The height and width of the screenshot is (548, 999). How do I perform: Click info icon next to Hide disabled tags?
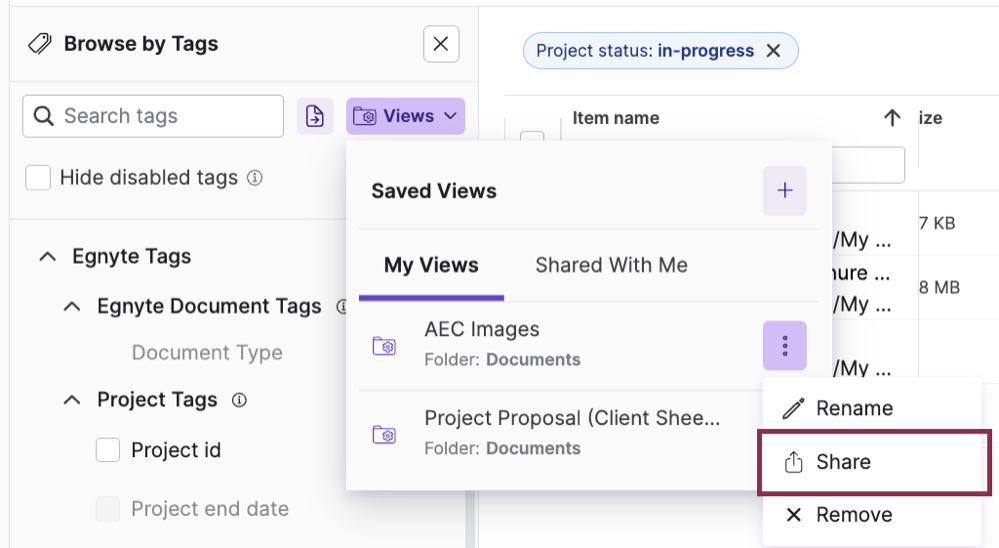point(255,178)
